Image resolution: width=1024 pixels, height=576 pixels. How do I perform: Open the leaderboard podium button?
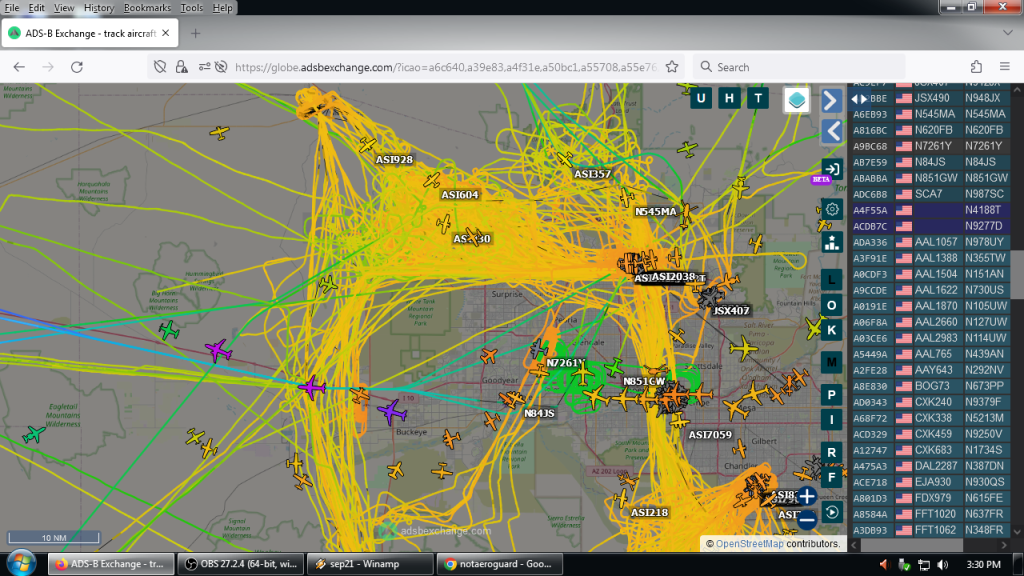pos(831,242)
